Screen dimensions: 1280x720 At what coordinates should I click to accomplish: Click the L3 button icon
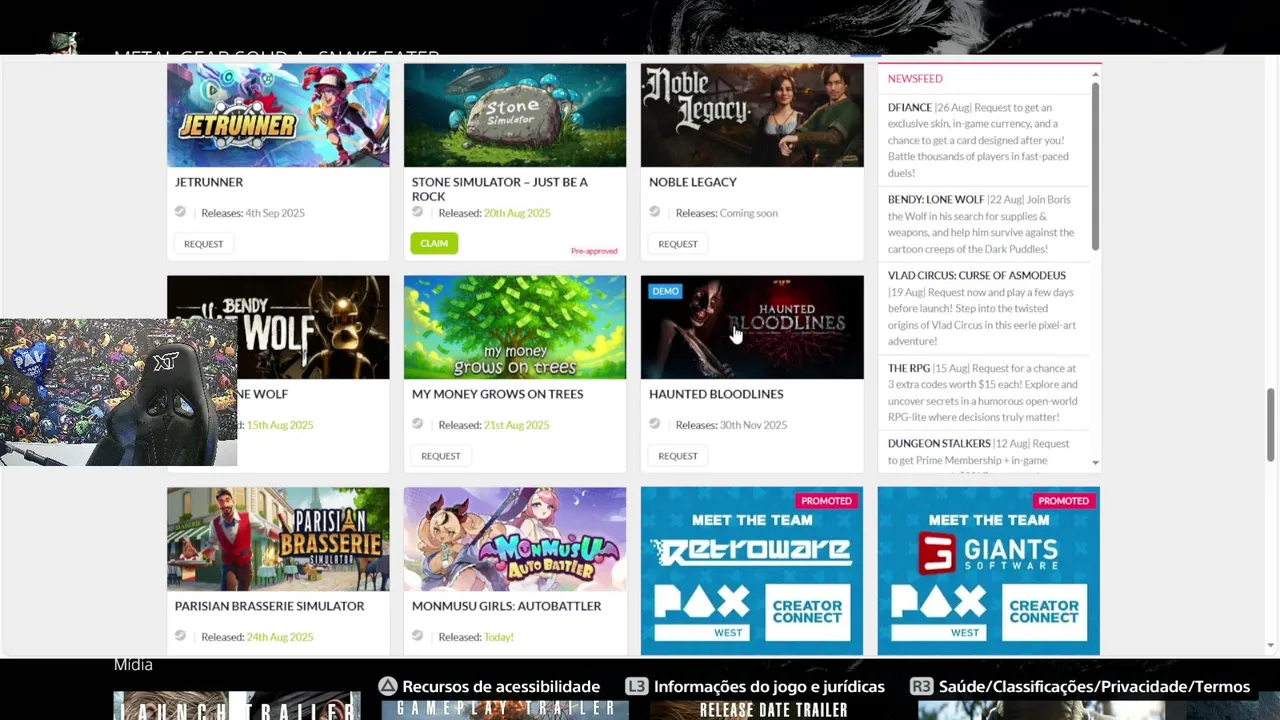(x=636, y=687)
